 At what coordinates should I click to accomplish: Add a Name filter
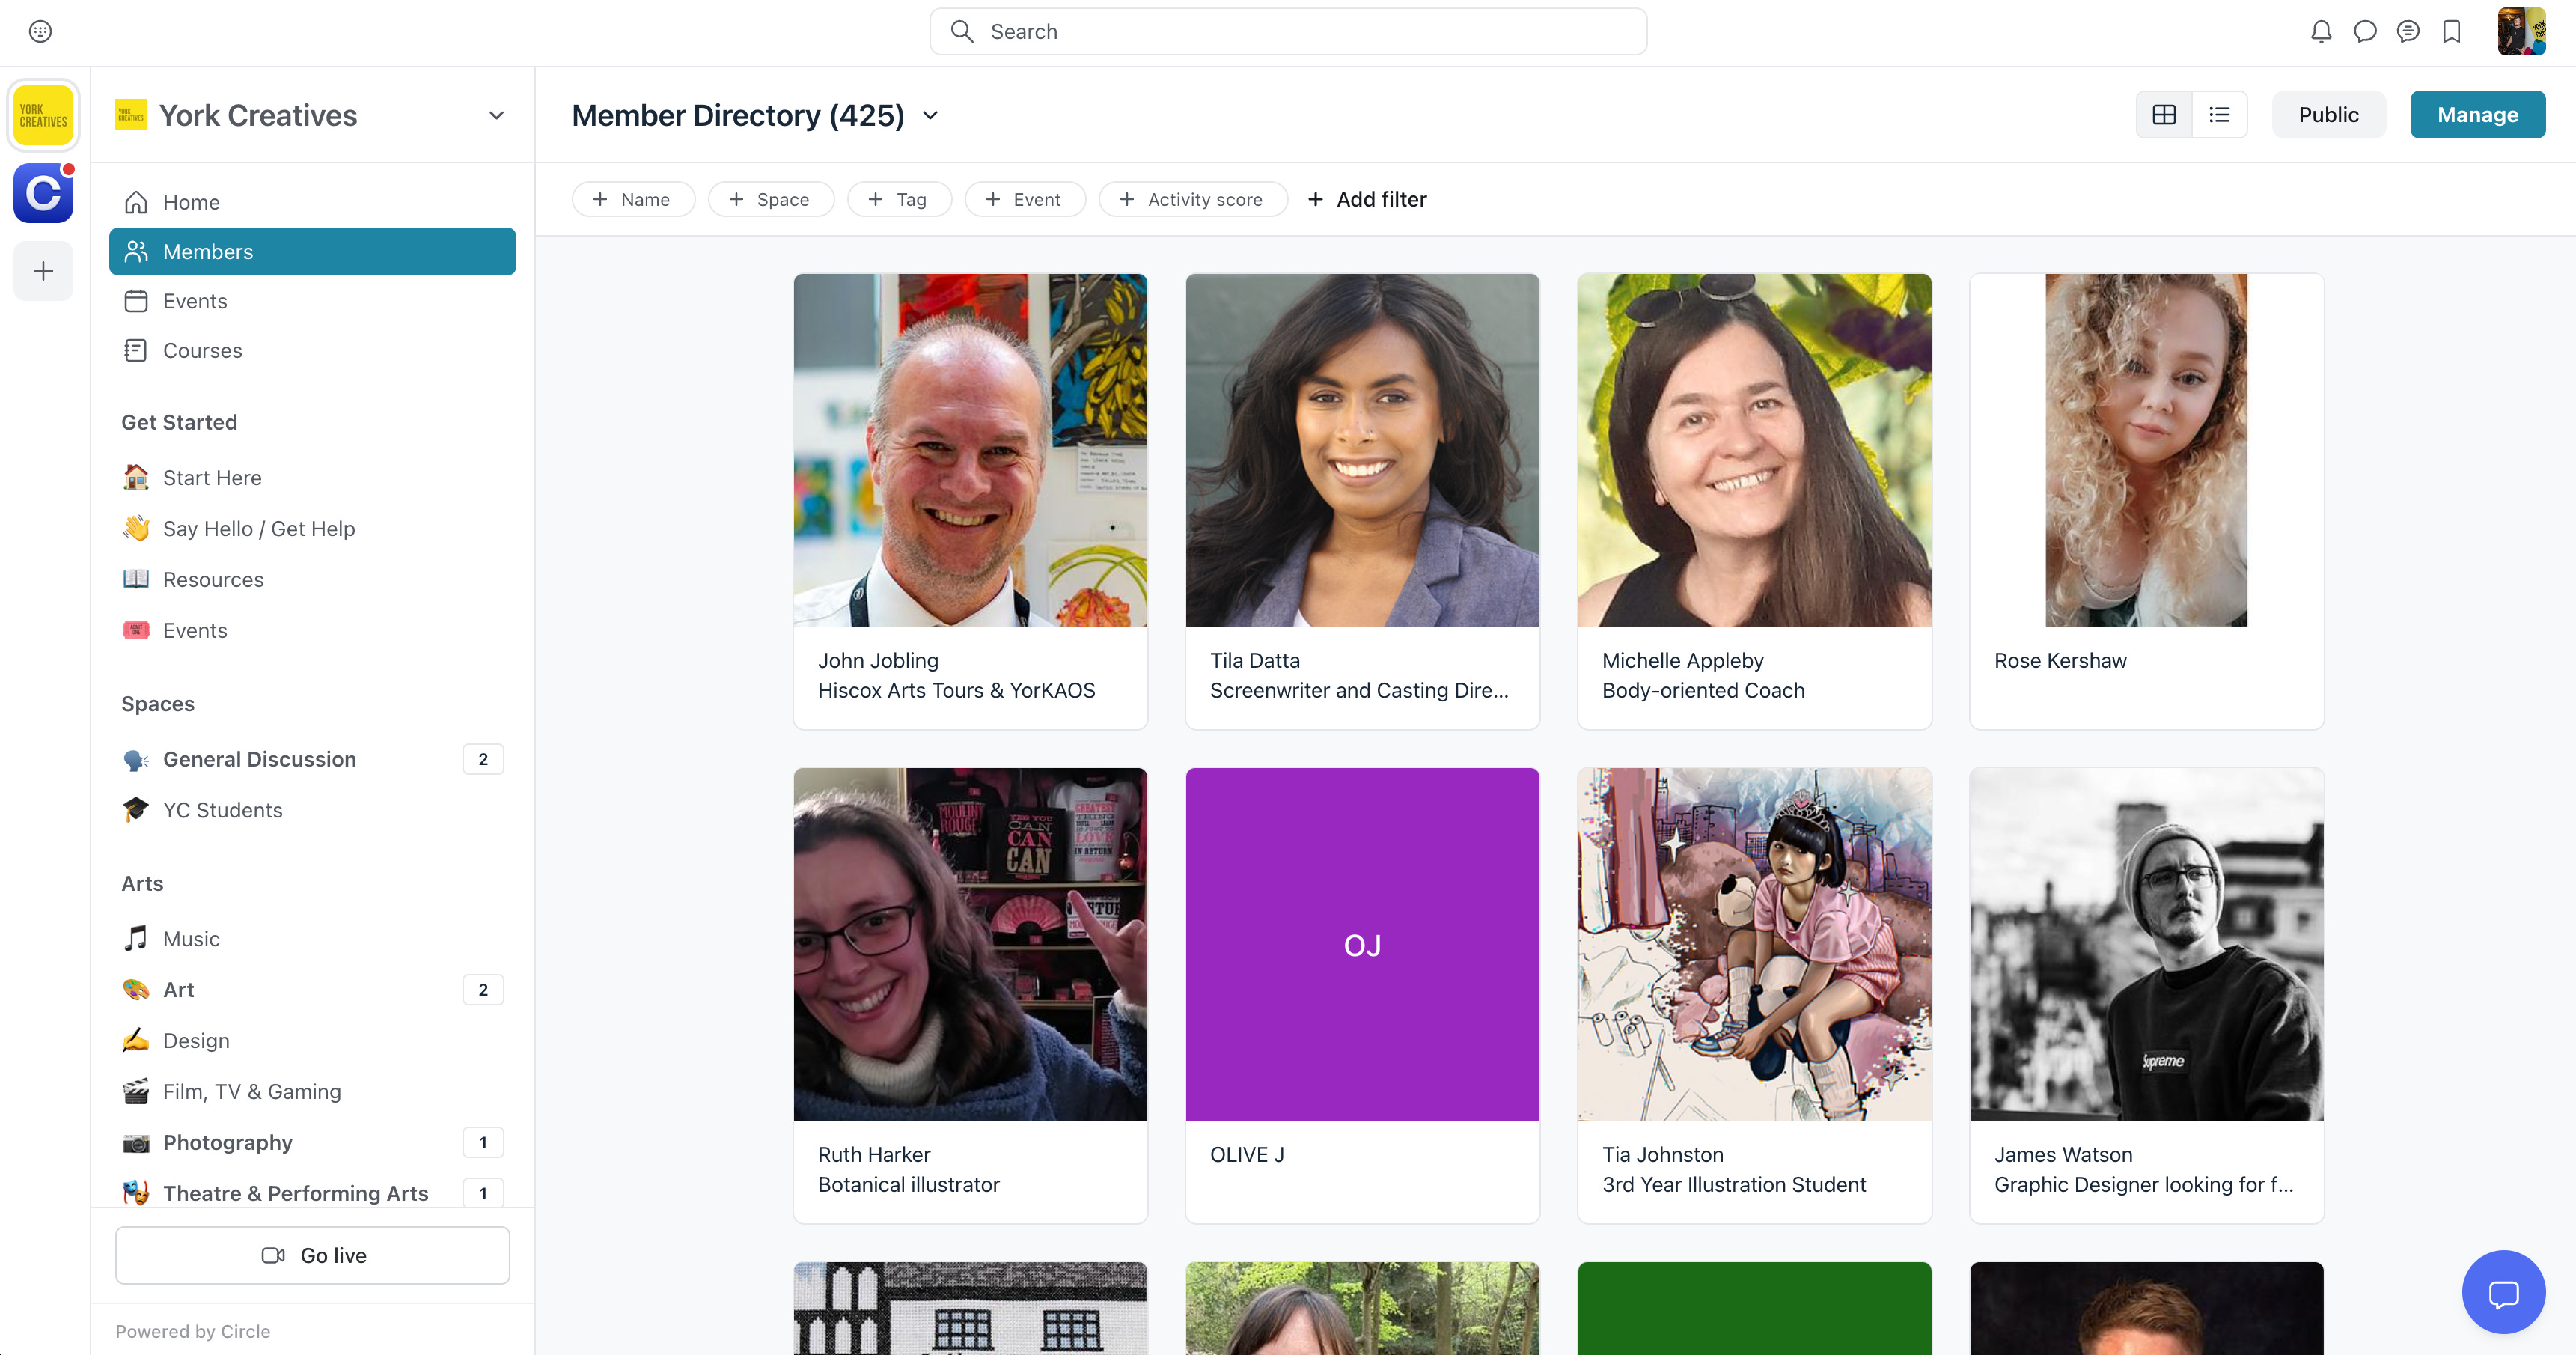[x=633, y=200]
